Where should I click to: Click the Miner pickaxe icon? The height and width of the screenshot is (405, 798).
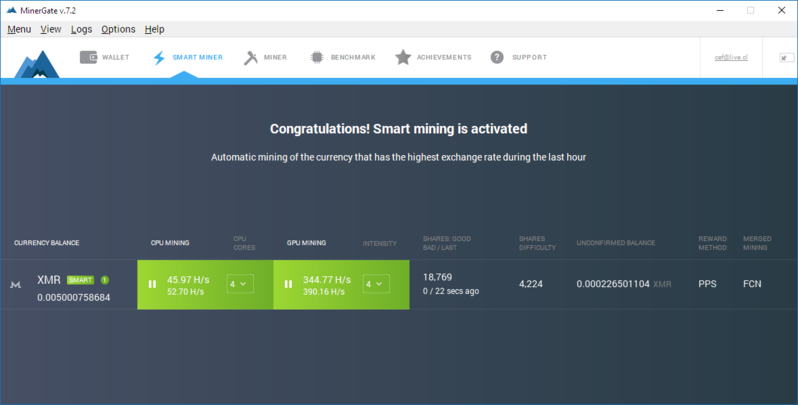click(x=250, y=57)
